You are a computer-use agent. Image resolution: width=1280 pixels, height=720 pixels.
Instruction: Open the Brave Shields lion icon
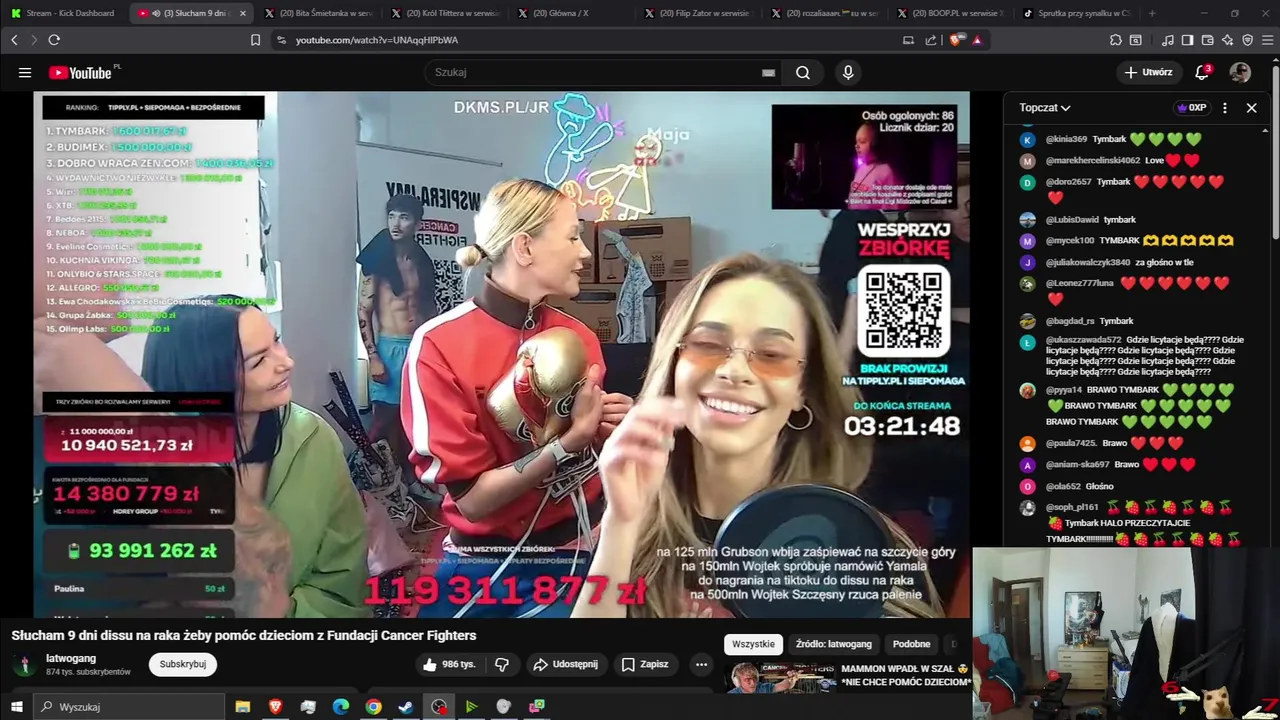[956, 40]
